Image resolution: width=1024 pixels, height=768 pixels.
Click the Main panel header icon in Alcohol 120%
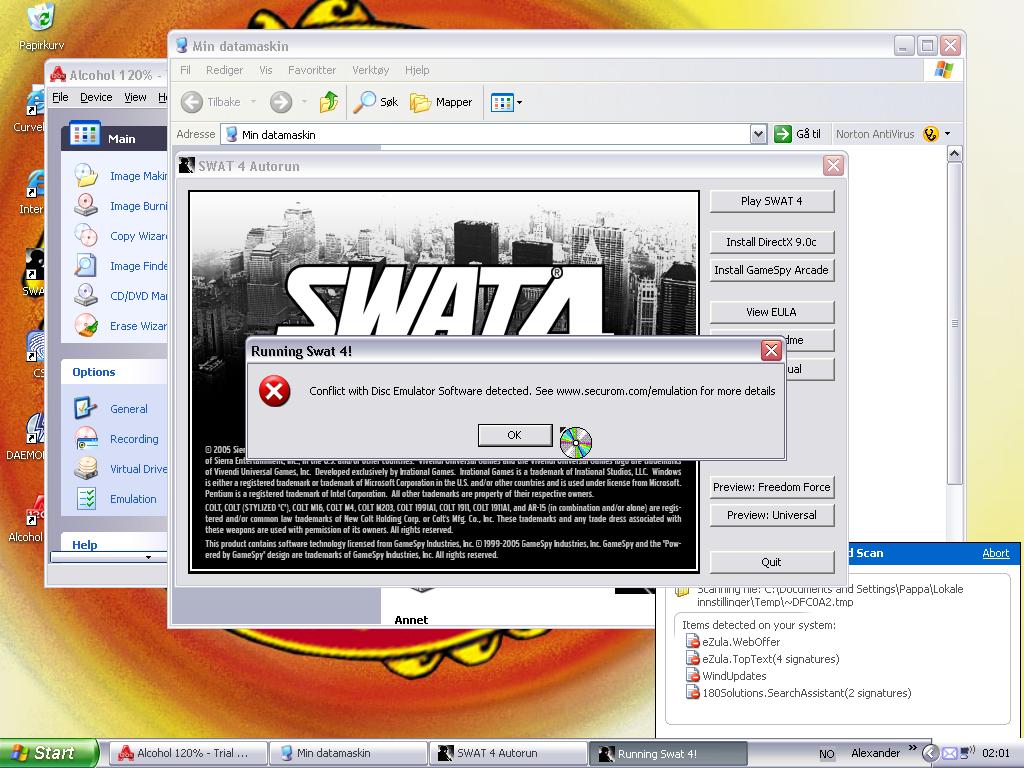85,135
